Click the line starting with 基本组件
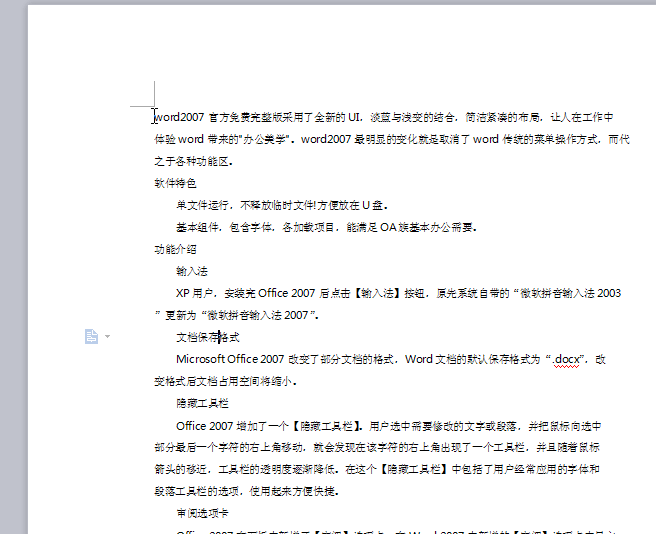Image resolution: width=656 pixels, height=534 pixels. [325, 227]
